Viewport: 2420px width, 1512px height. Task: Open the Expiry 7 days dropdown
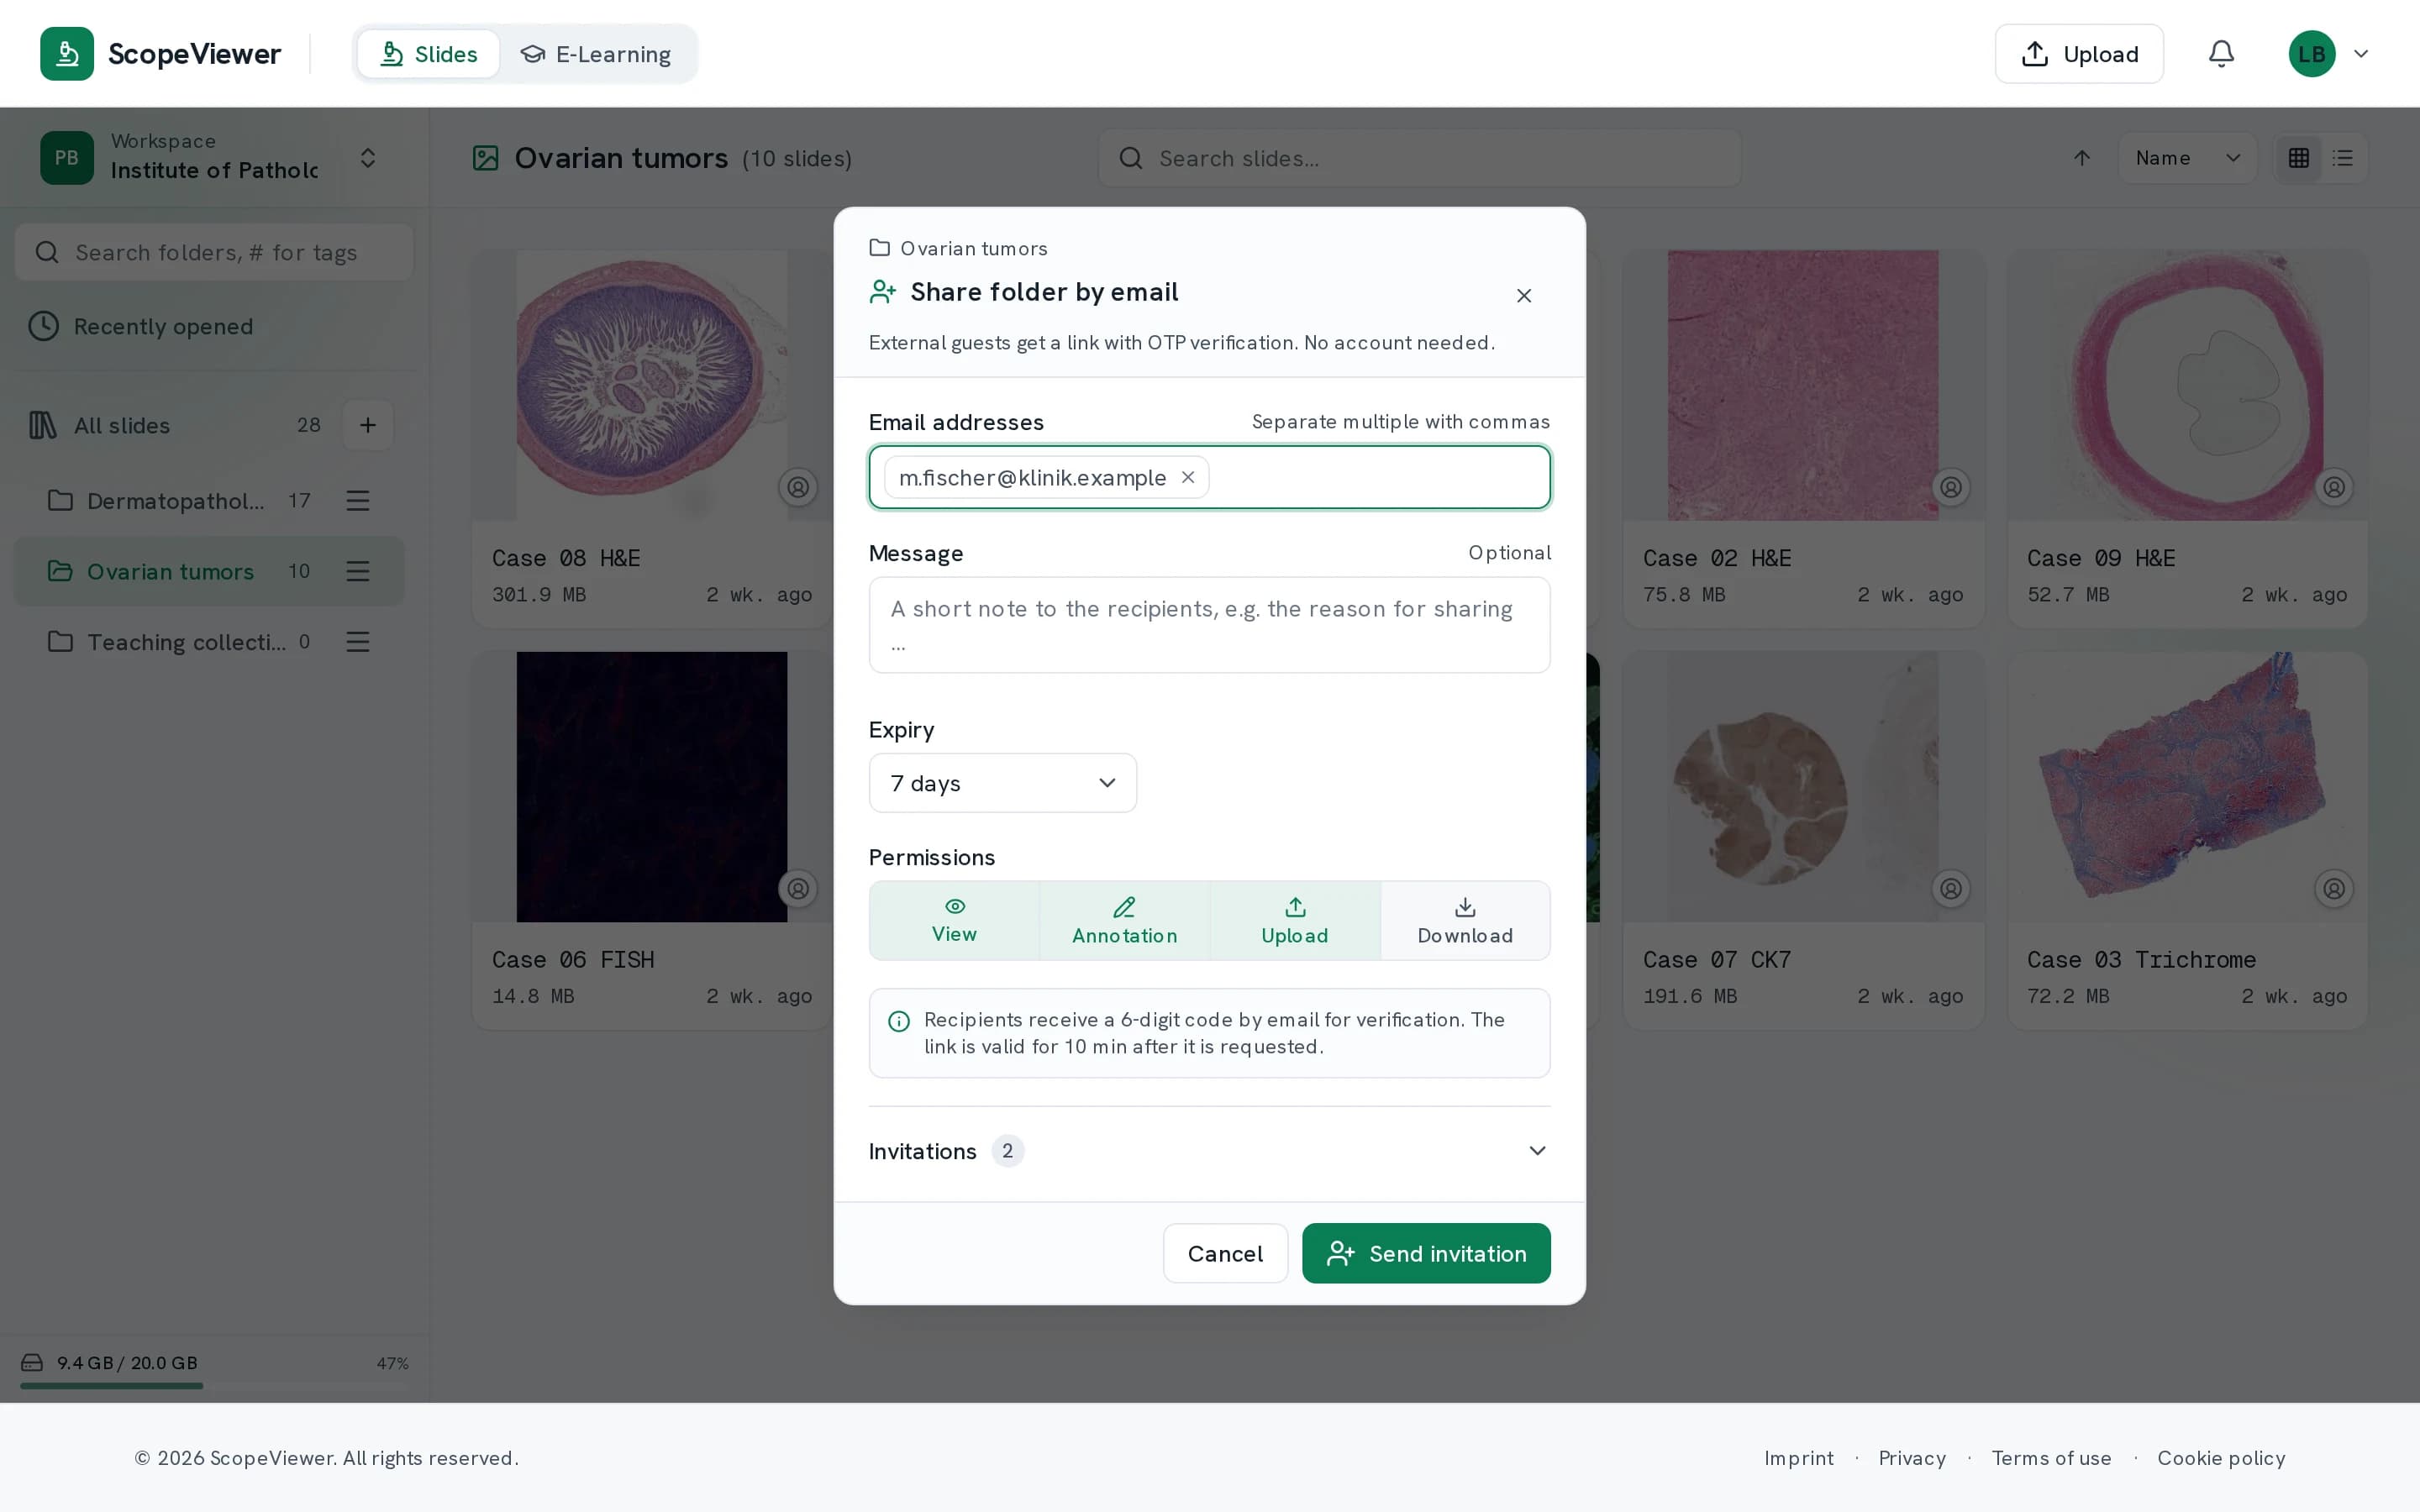point(1002,783)
